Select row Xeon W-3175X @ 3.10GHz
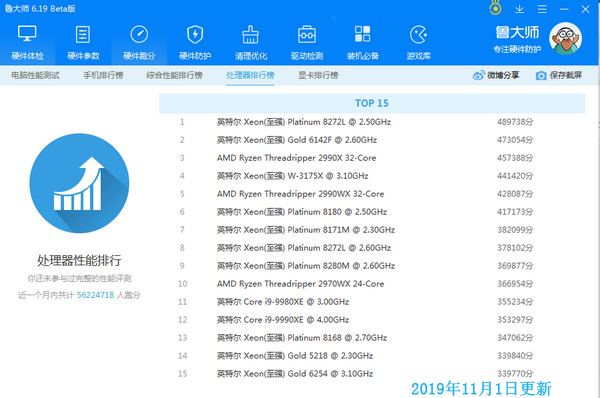 click(372, 176)
